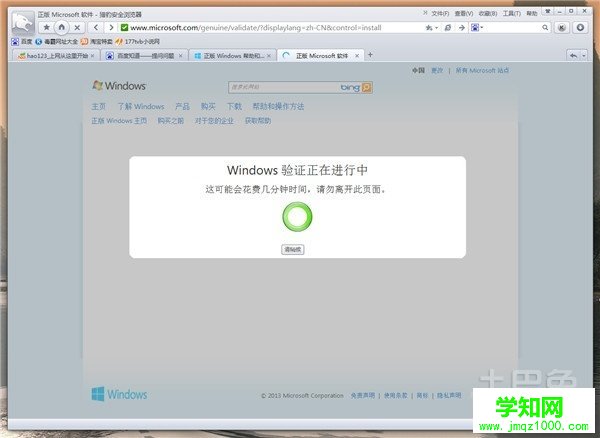Click the Windows logo at page top
600x438 pixels.
(119, 86)
